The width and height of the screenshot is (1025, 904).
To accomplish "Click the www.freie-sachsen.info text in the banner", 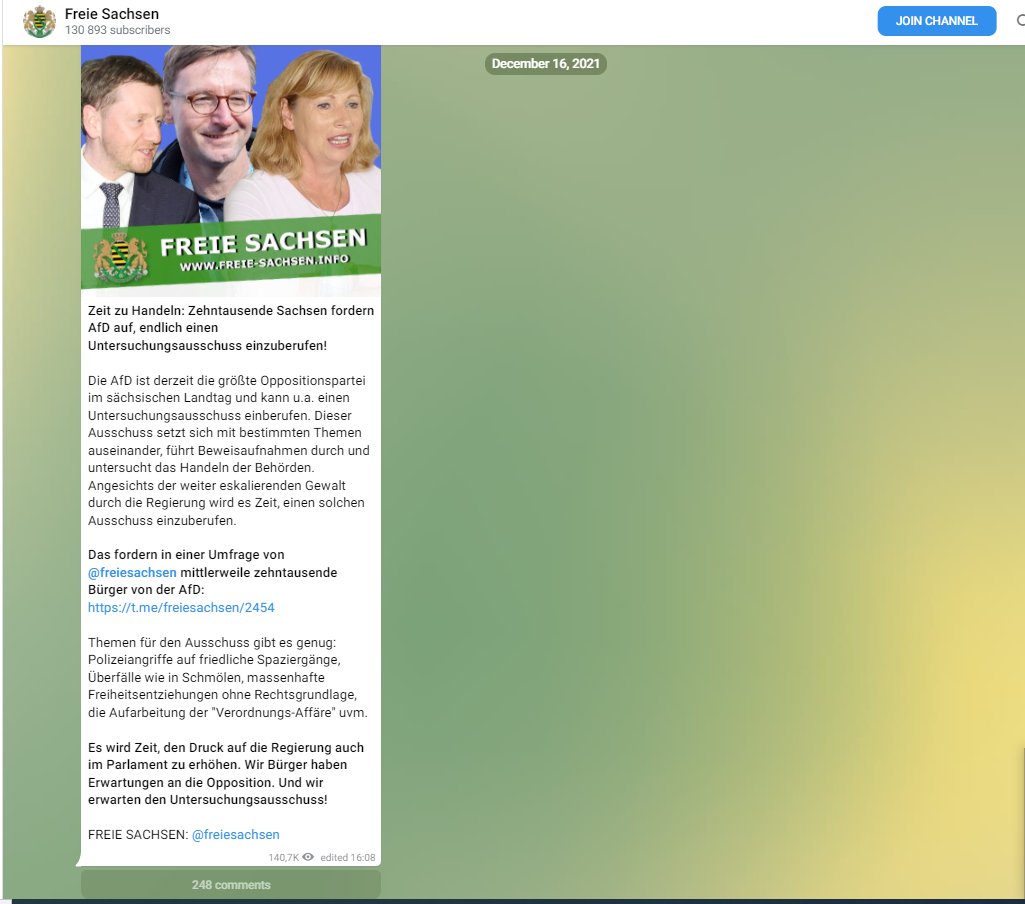I will [264, 263].
